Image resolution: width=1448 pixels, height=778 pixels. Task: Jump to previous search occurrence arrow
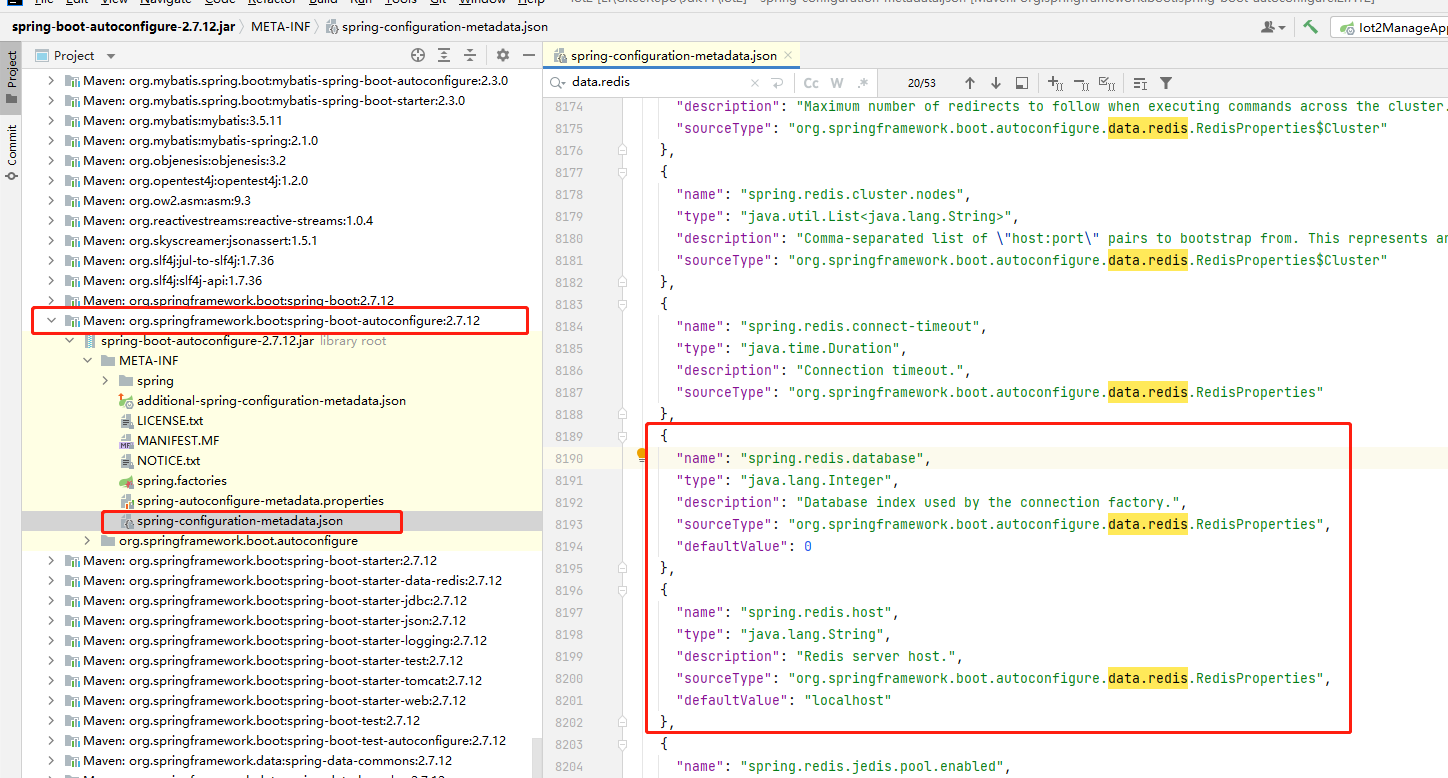pos(969,83)
